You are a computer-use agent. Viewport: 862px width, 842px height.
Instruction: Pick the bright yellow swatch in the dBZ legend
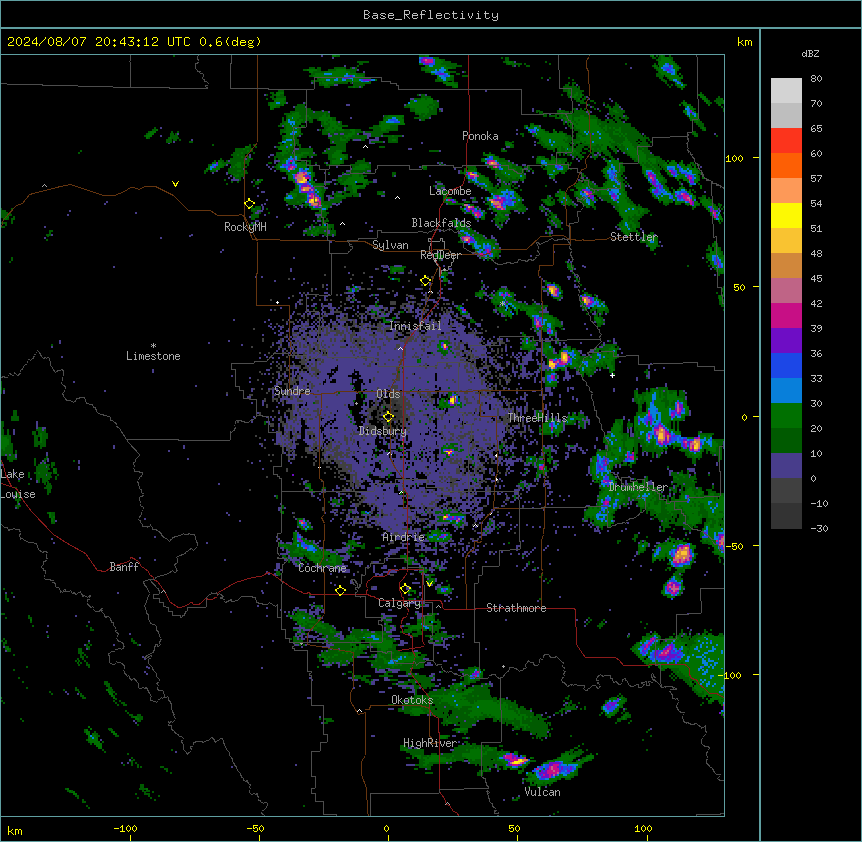point(786,215)
